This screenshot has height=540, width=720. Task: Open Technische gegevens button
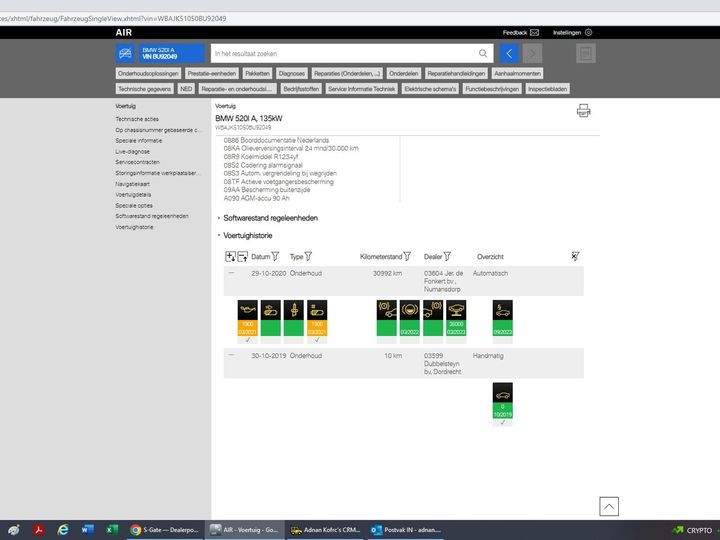tap(145, 89)
